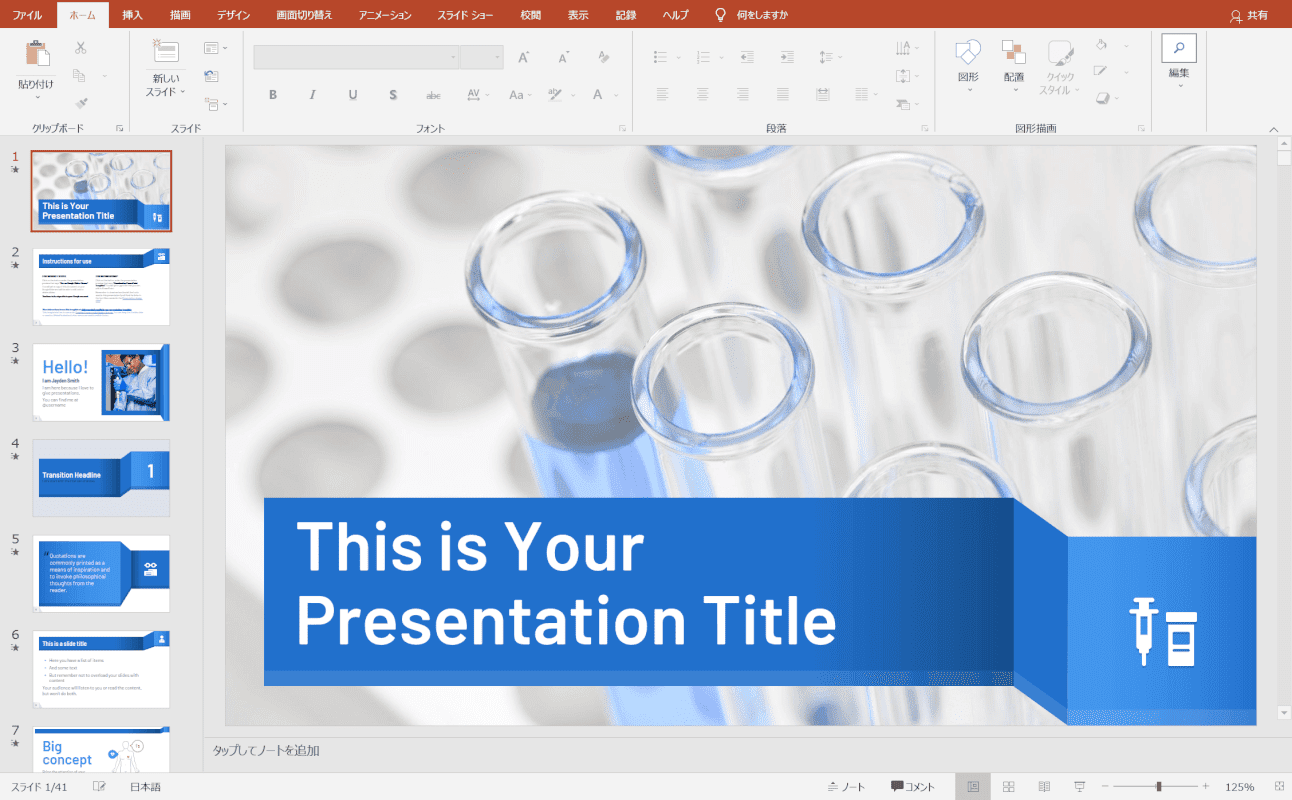
Task: Click the ノート (Notes) button
Action: point(846,787)
